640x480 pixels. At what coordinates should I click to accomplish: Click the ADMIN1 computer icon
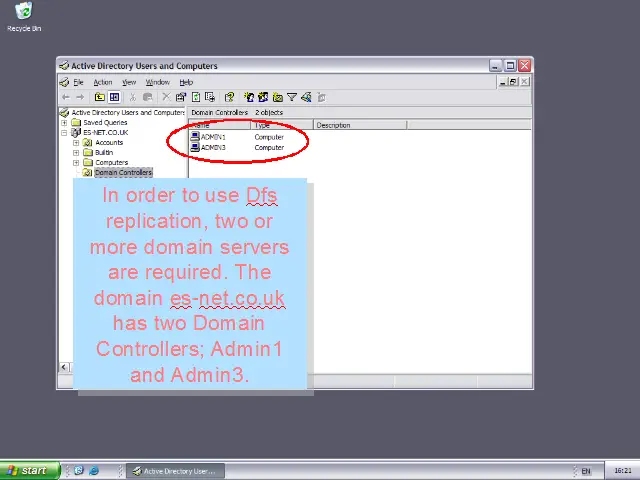click(x=195, y=137)
